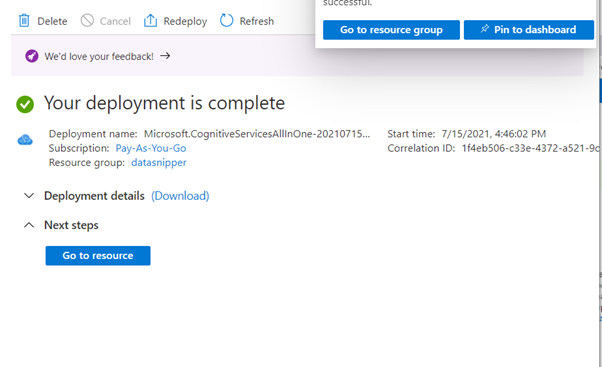
Task: Expand the Deployment details section chevron
Action: (29, 196)
